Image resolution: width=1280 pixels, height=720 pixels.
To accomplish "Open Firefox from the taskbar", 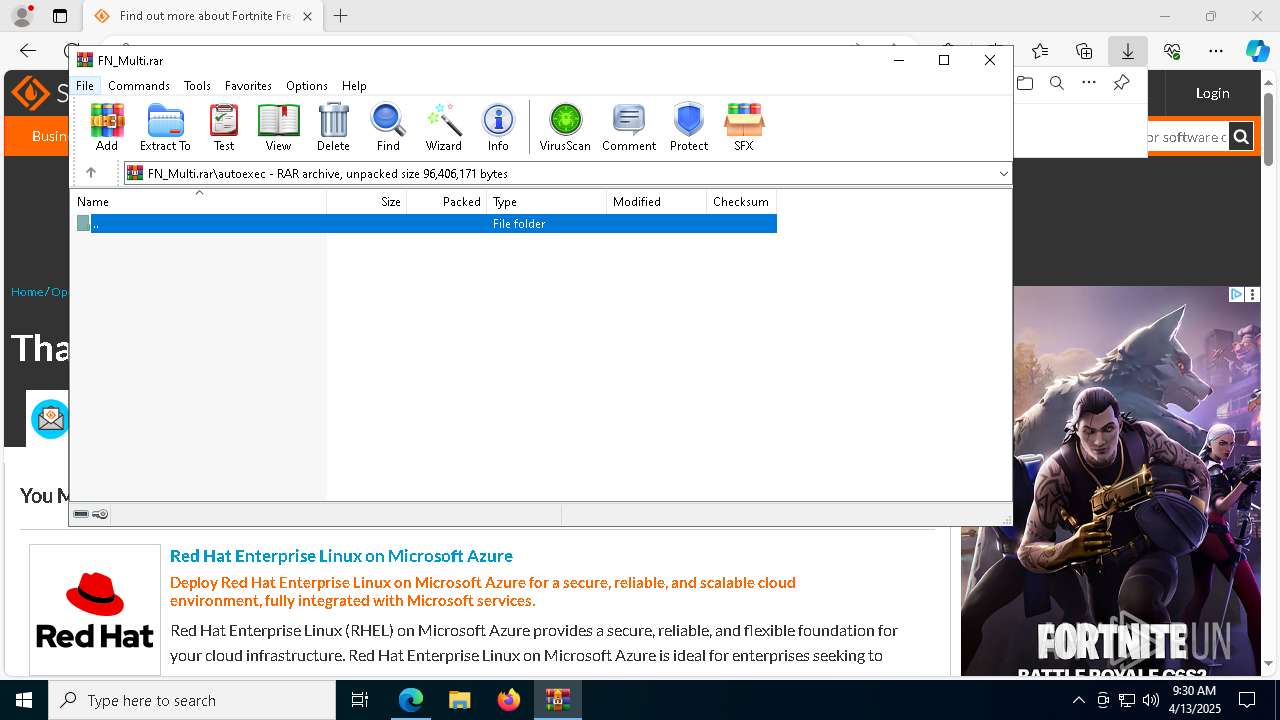I will tap(508, 700).
